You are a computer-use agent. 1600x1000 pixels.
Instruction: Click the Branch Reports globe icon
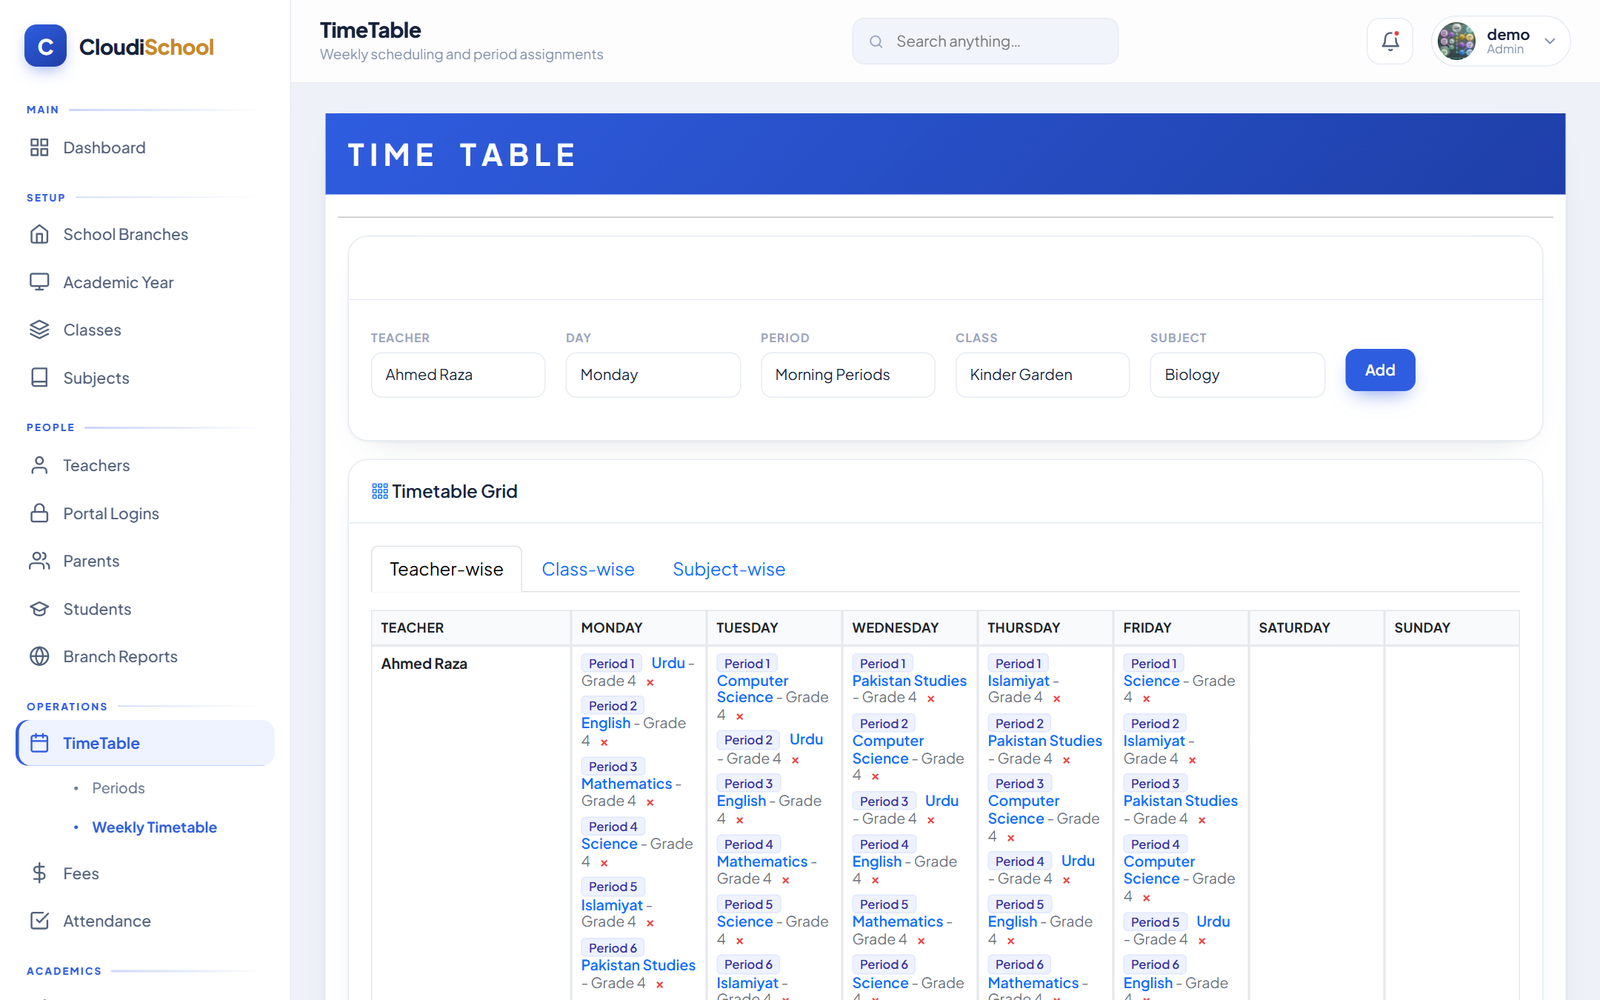39,656
